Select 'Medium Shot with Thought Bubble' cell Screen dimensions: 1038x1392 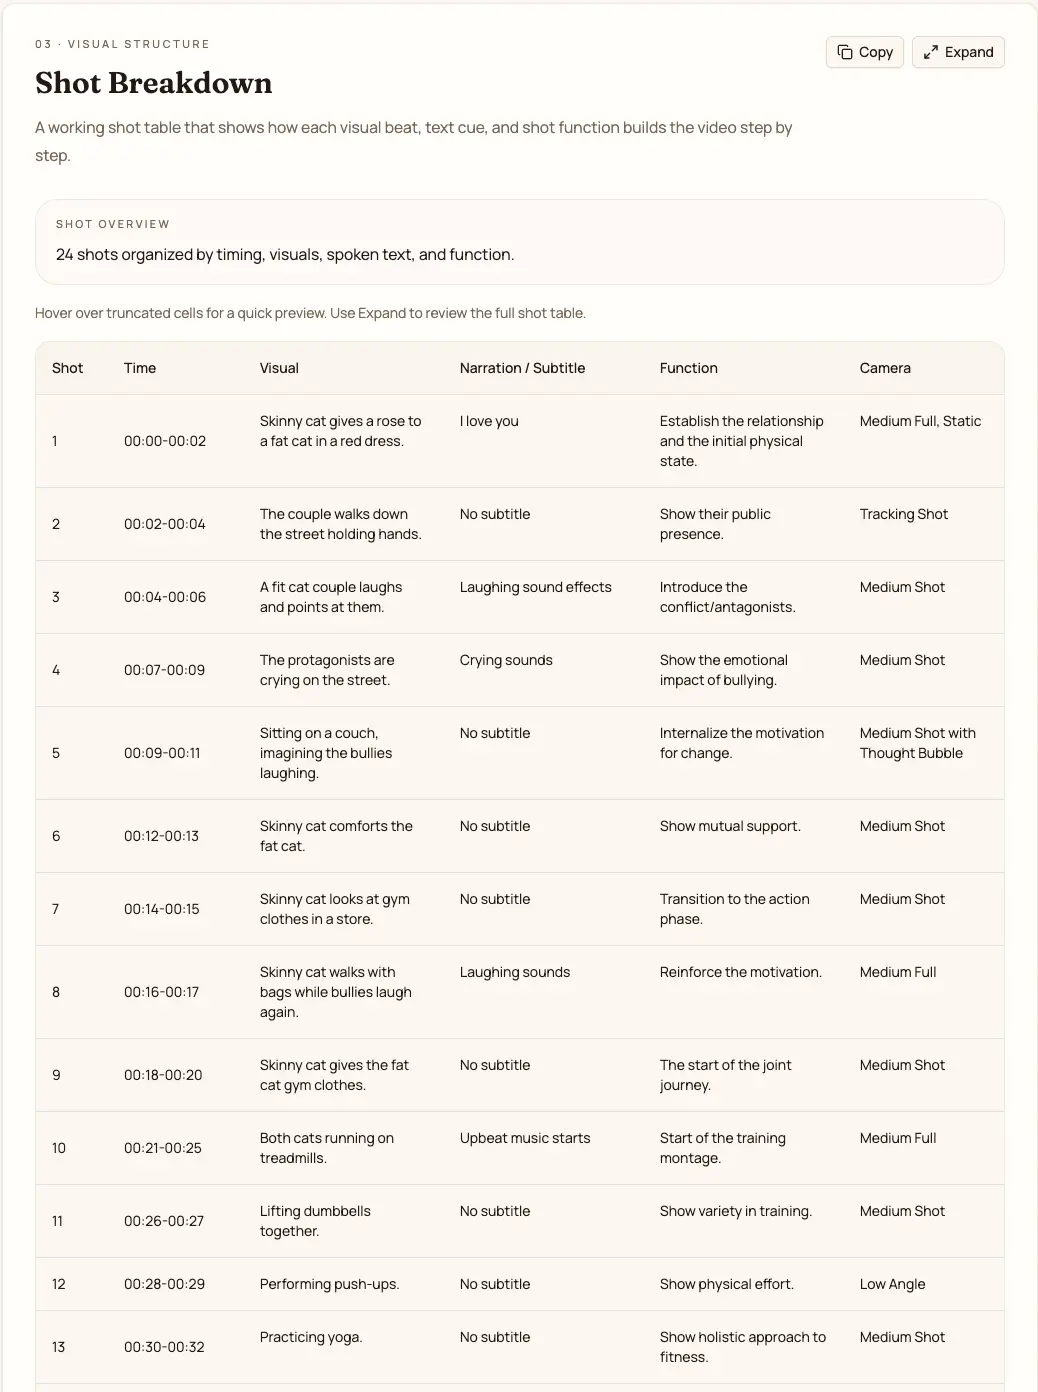pos(918,743)
